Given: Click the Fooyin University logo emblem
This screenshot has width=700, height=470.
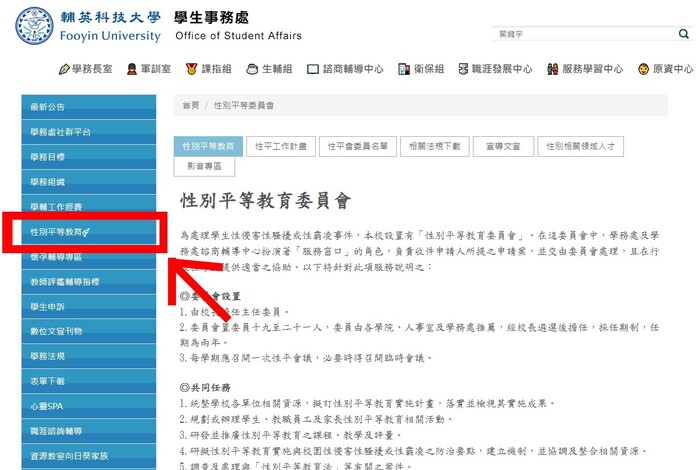Looking at the screenshot, I should pyautogui.click(x=34, y=26).
